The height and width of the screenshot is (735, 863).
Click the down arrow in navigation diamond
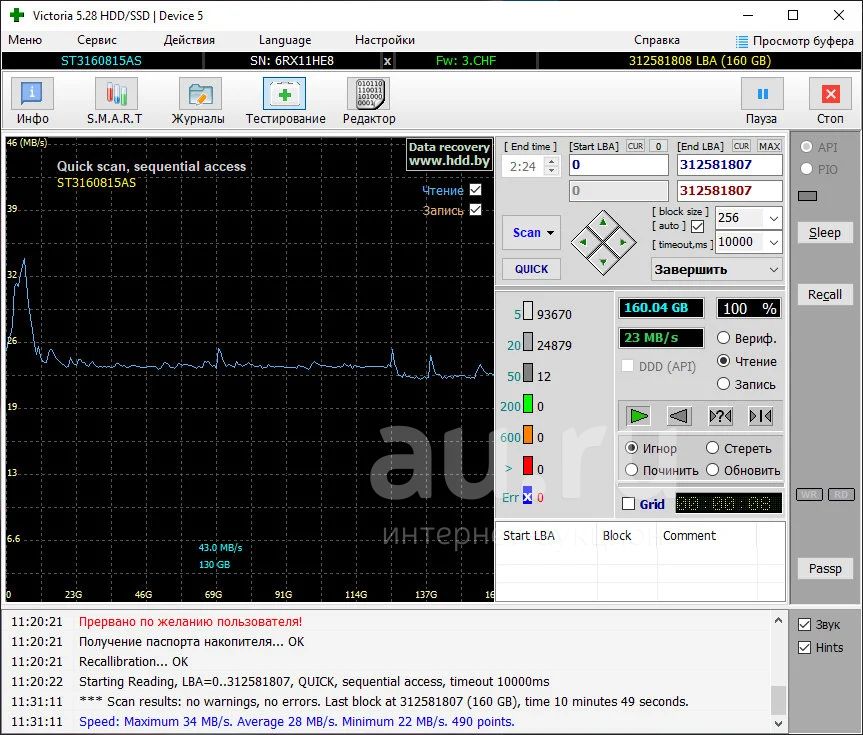pos(603,262)
